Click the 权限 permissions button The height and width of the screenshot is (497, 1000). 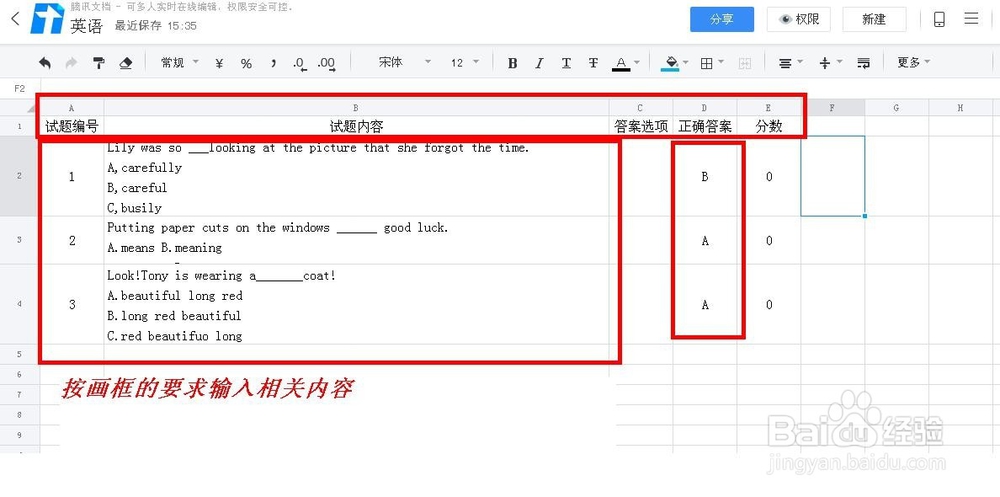click(x=798, y=20)
